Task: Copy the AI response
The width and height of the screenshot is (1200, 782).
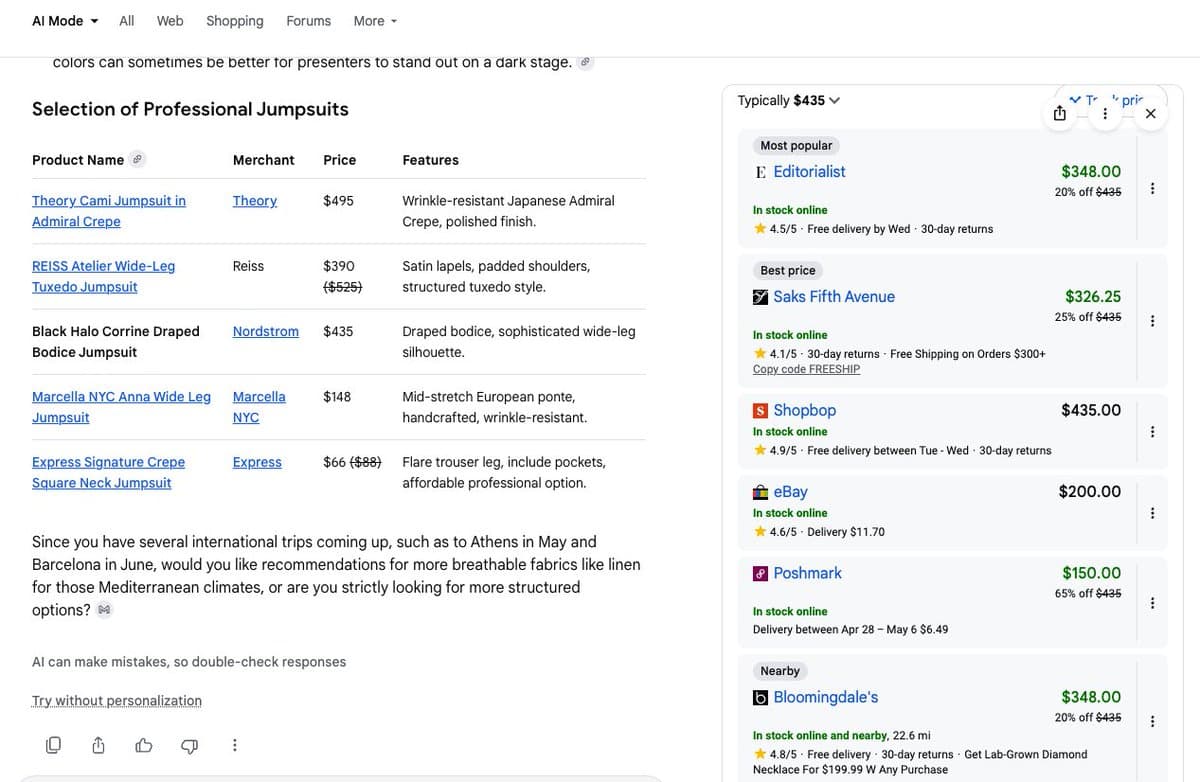Action: click(53, 745)
